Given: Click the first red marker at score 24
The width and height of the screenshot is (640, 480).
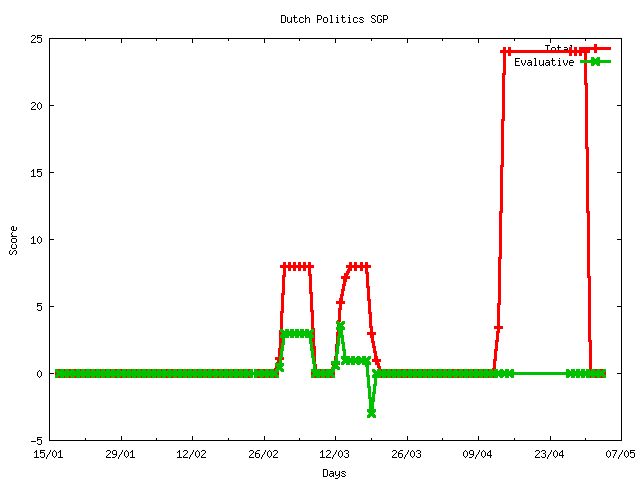Looking at the screenshot, I should [x=504, y=52].
